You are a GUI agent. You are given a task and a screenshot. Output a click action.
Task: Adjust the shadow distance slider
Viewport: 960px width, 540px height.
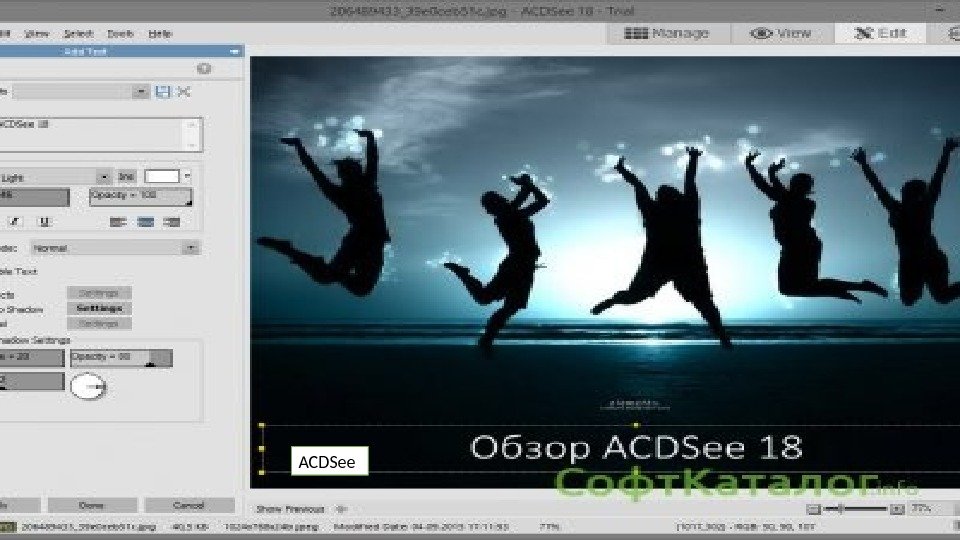click(32, 358)
